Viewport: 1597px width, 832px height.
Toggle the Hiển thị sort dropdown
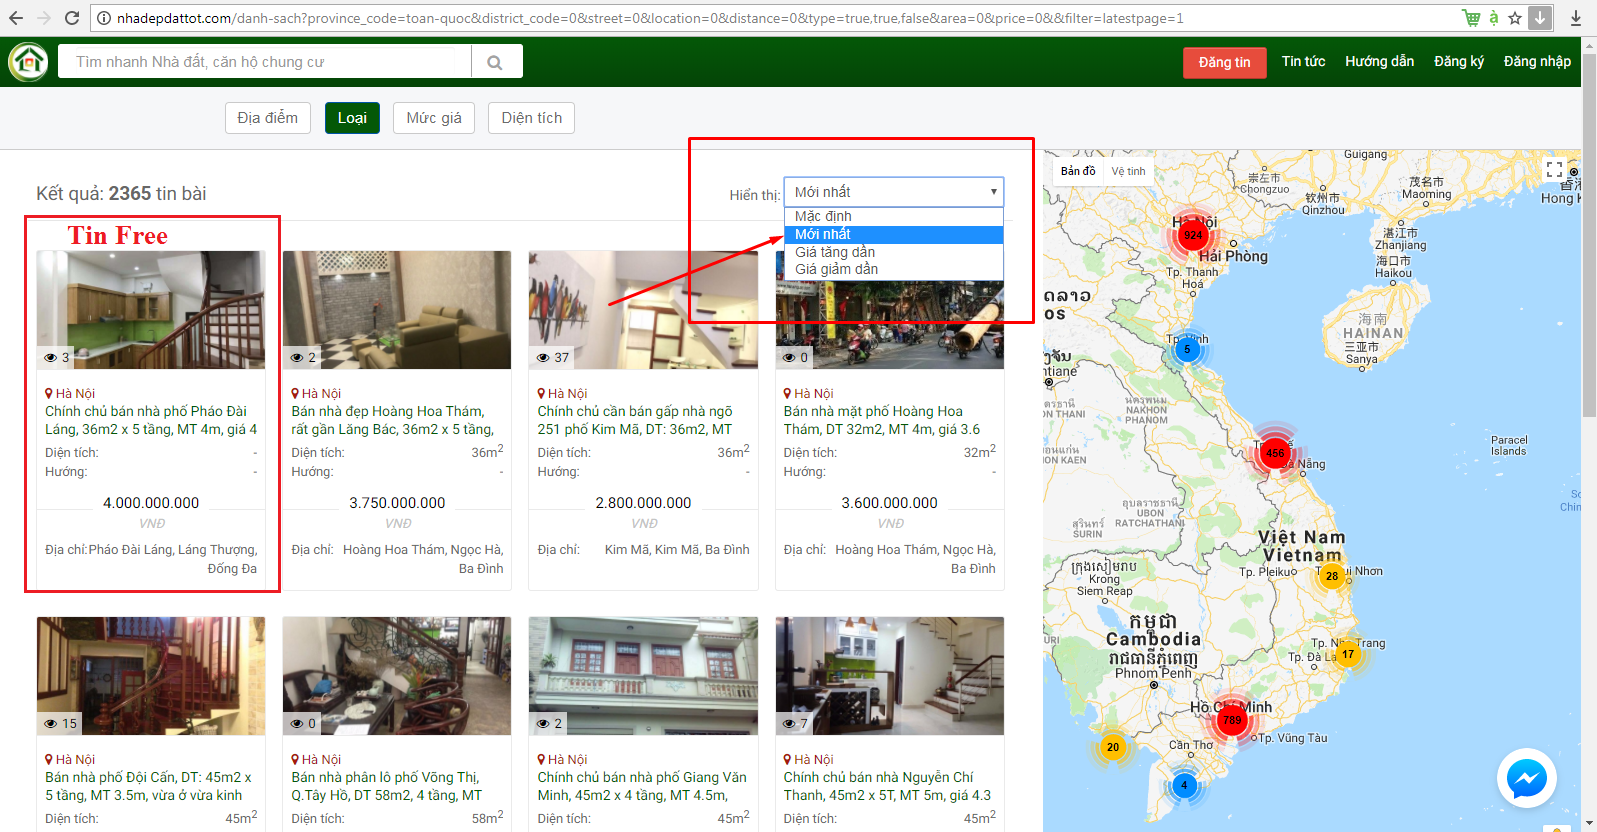pyautogui.click(x=894, y=192)
